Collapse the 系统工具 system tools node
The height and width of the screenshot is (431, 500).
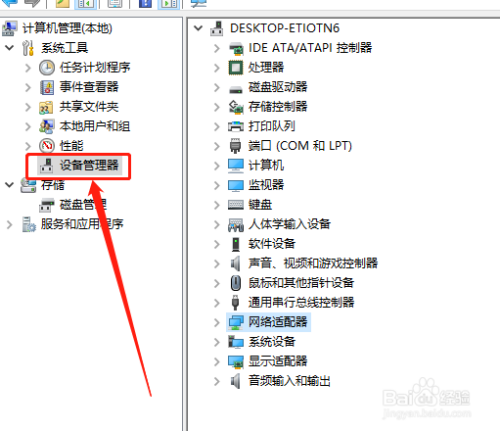coord(9,48)
